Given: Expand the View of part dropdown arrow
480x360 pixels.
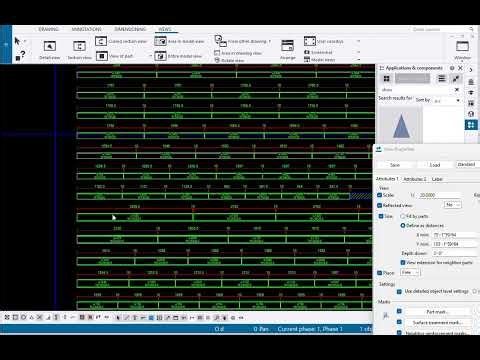Looking at the screenshot, I should click(150, 56).
